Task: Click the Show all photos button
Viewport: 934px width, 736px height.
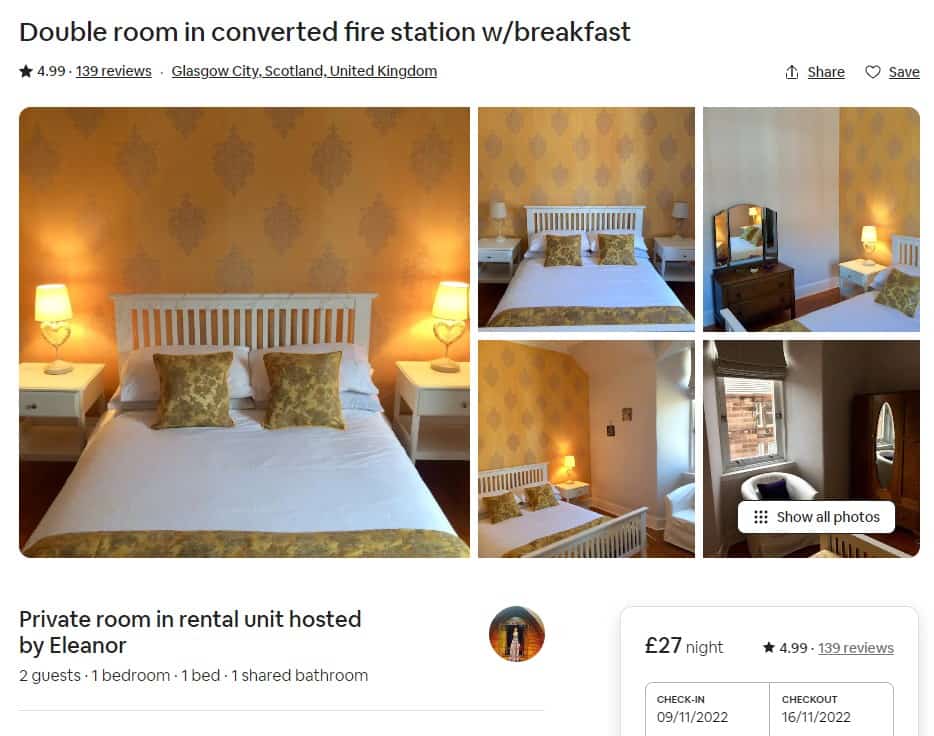Action: pos(816,517)
